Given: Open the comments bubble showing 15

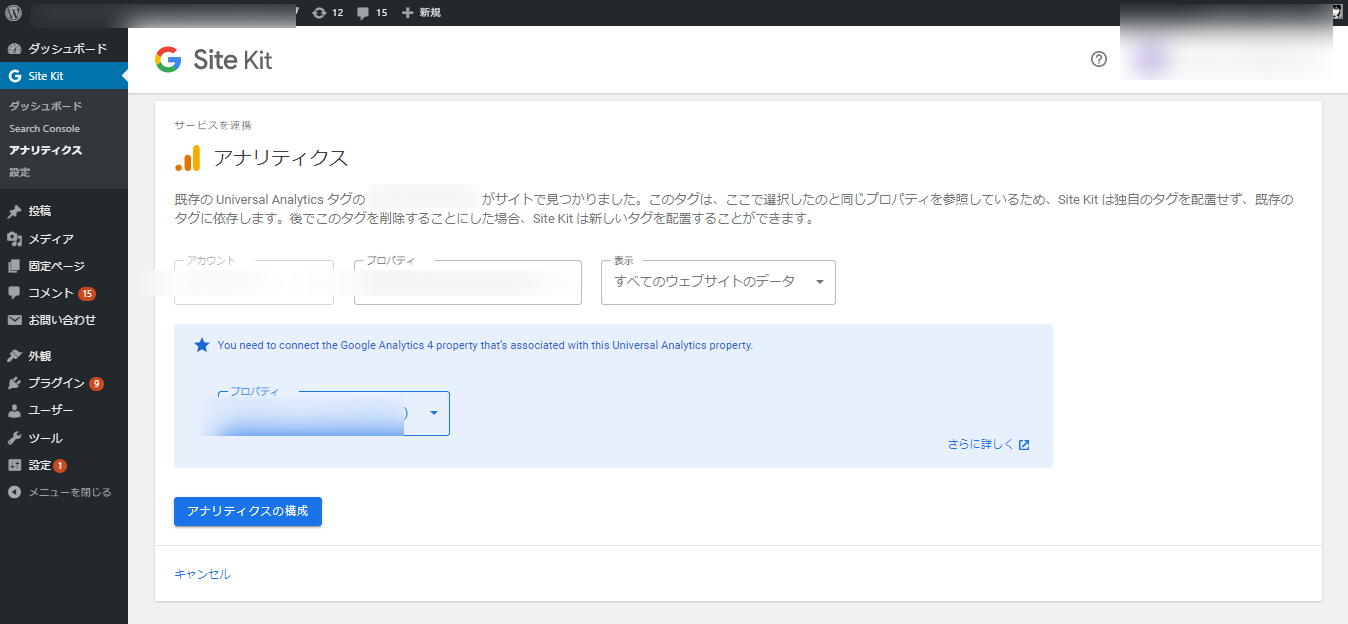Looking at the screenshot, I should (372, 13).
